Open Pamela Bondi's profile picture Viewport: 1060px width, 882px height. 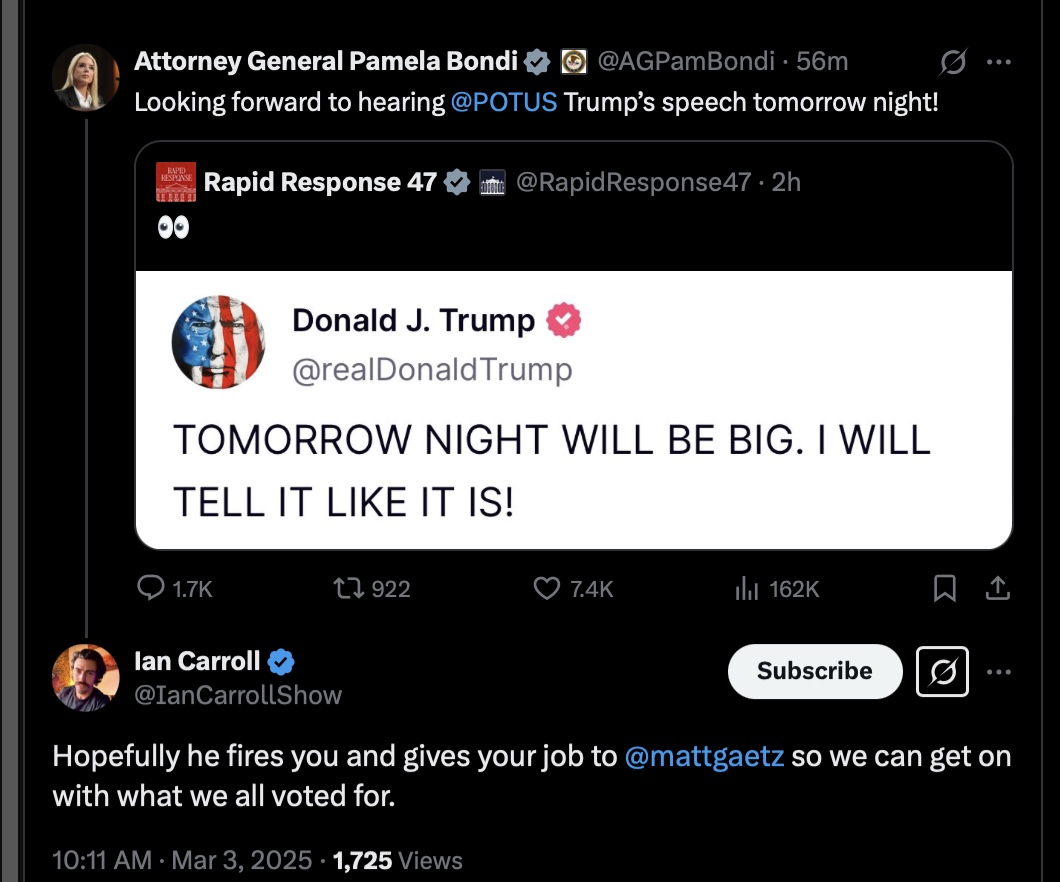coord(86,78)
